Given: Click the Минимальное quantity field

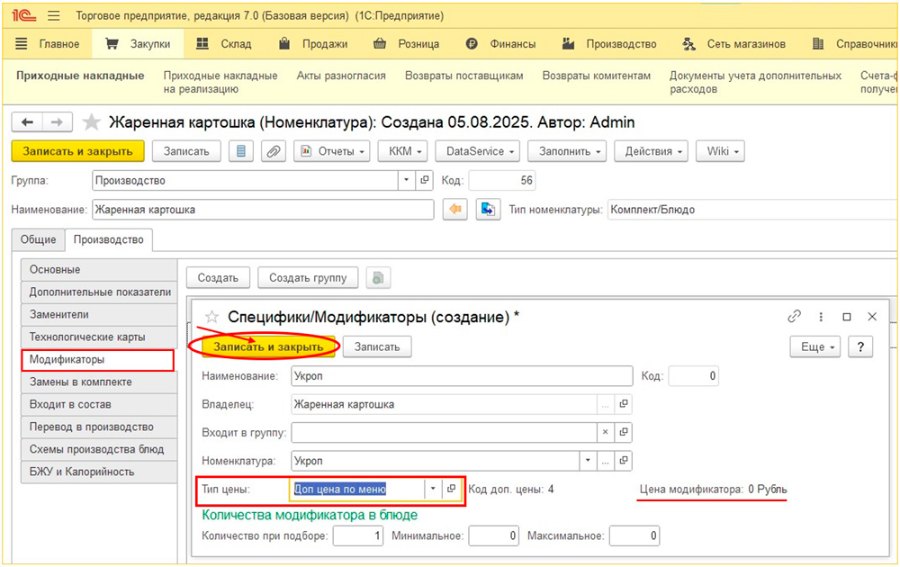Looking at the screenshot, I should tap(494, 536).
